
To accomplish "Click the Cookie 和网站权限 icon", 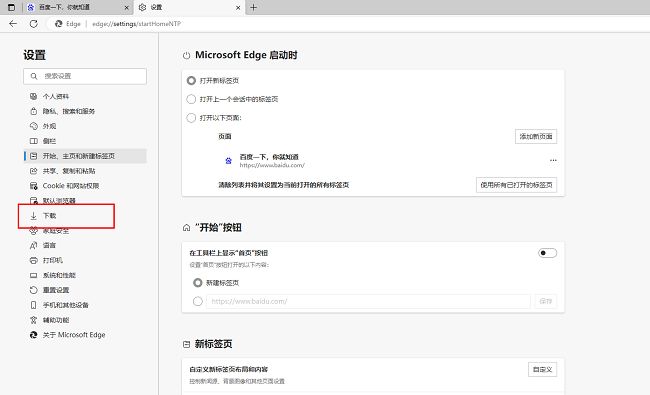I will pos(34,186).
